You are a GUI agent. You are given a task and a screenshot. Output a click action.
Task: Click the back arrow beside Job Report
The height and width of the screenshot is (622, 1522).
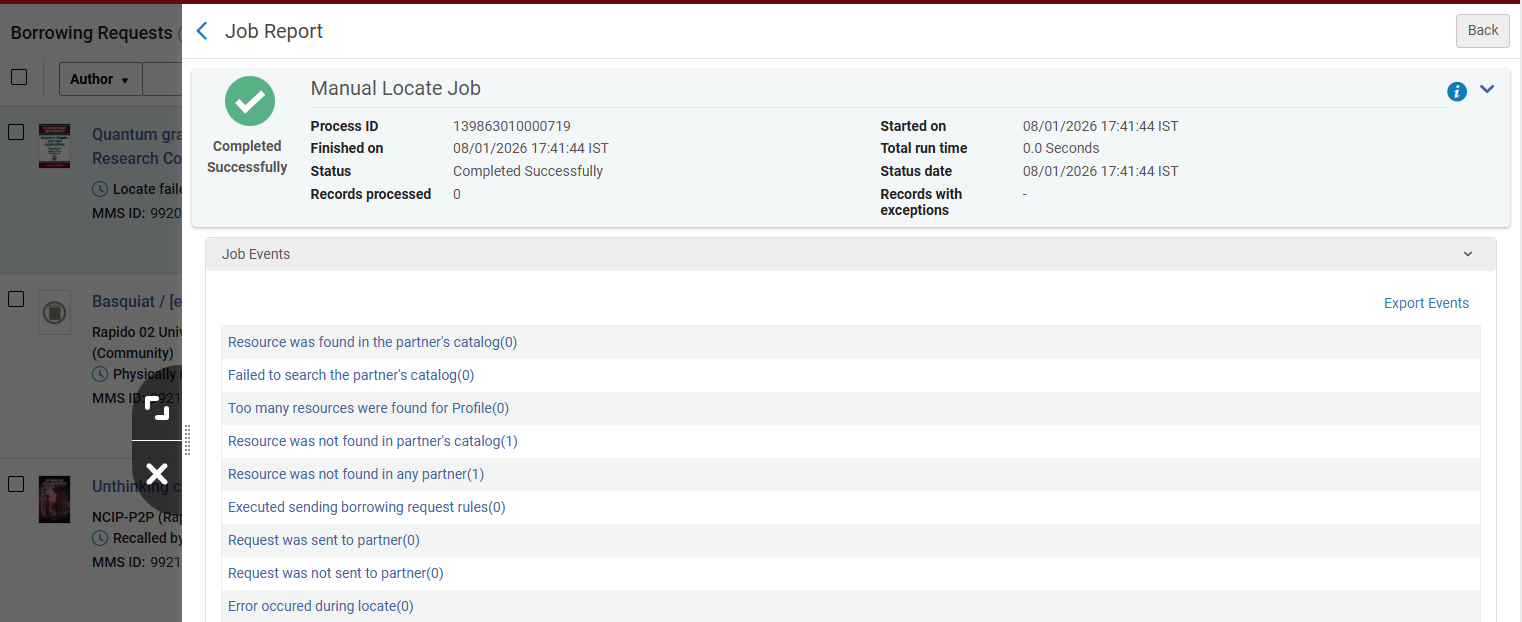(x=202, y=31)
